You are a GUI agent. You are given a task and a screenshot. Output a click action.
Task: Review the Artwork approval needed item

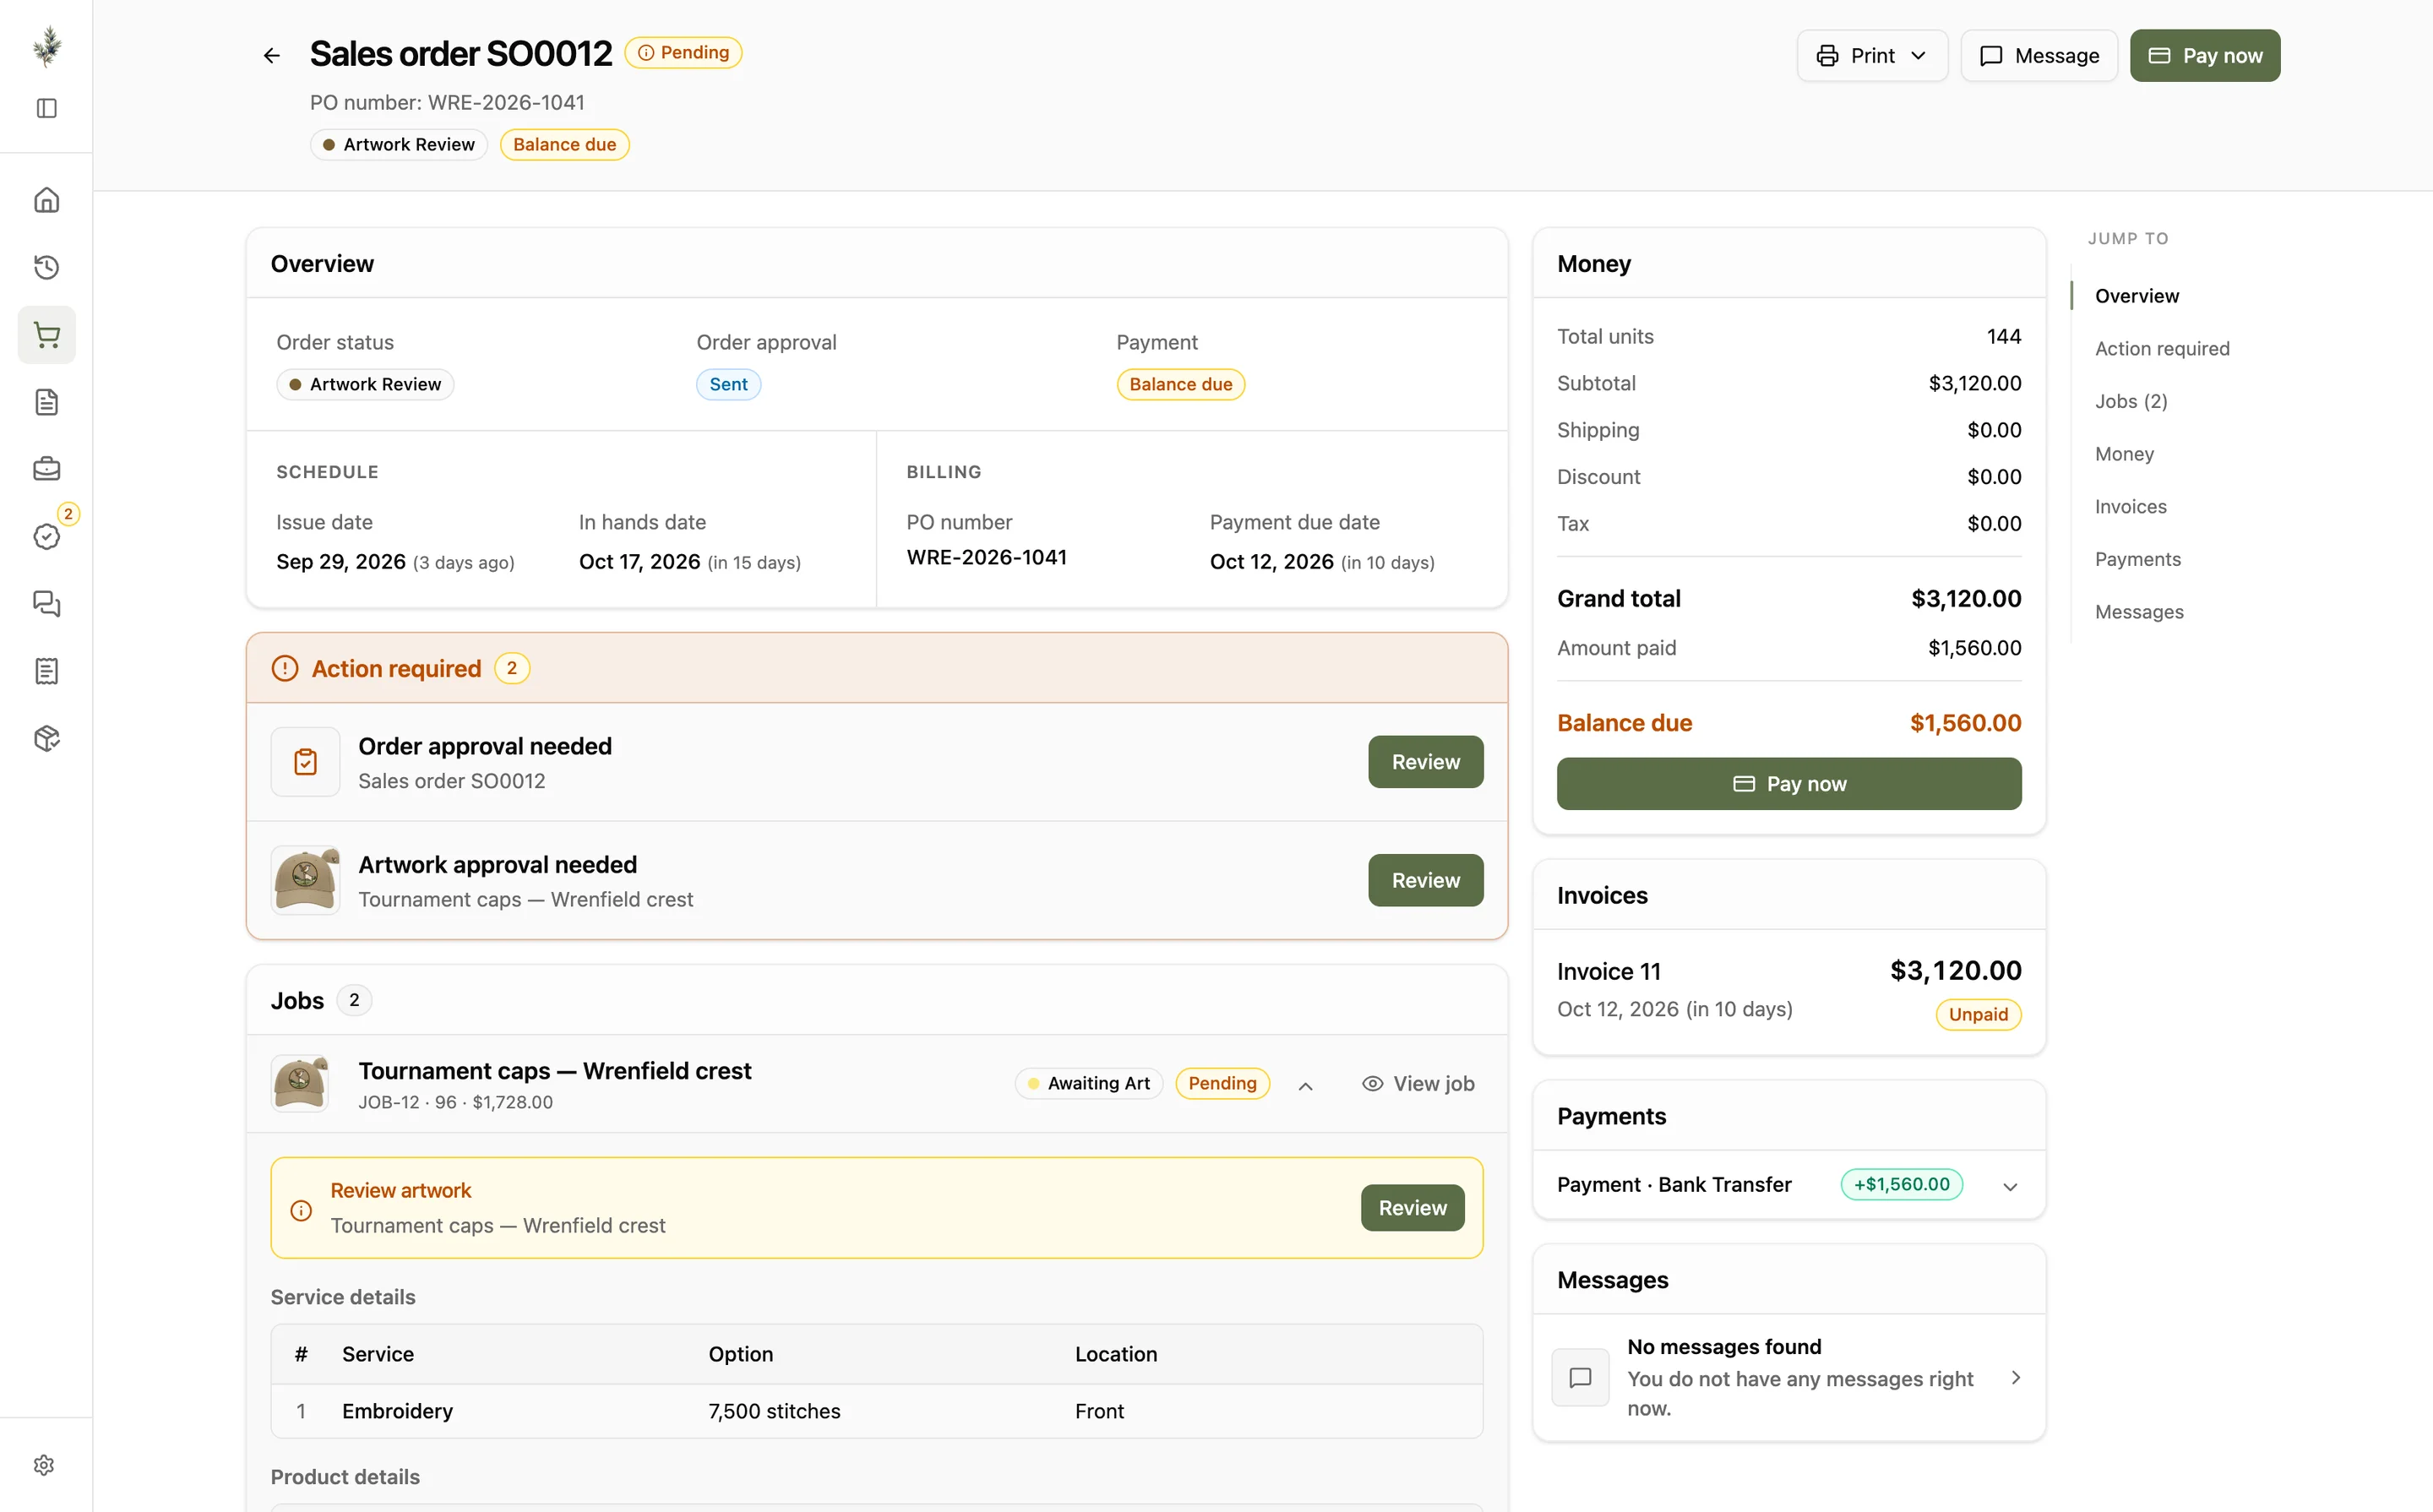[x=1425, y=880]
